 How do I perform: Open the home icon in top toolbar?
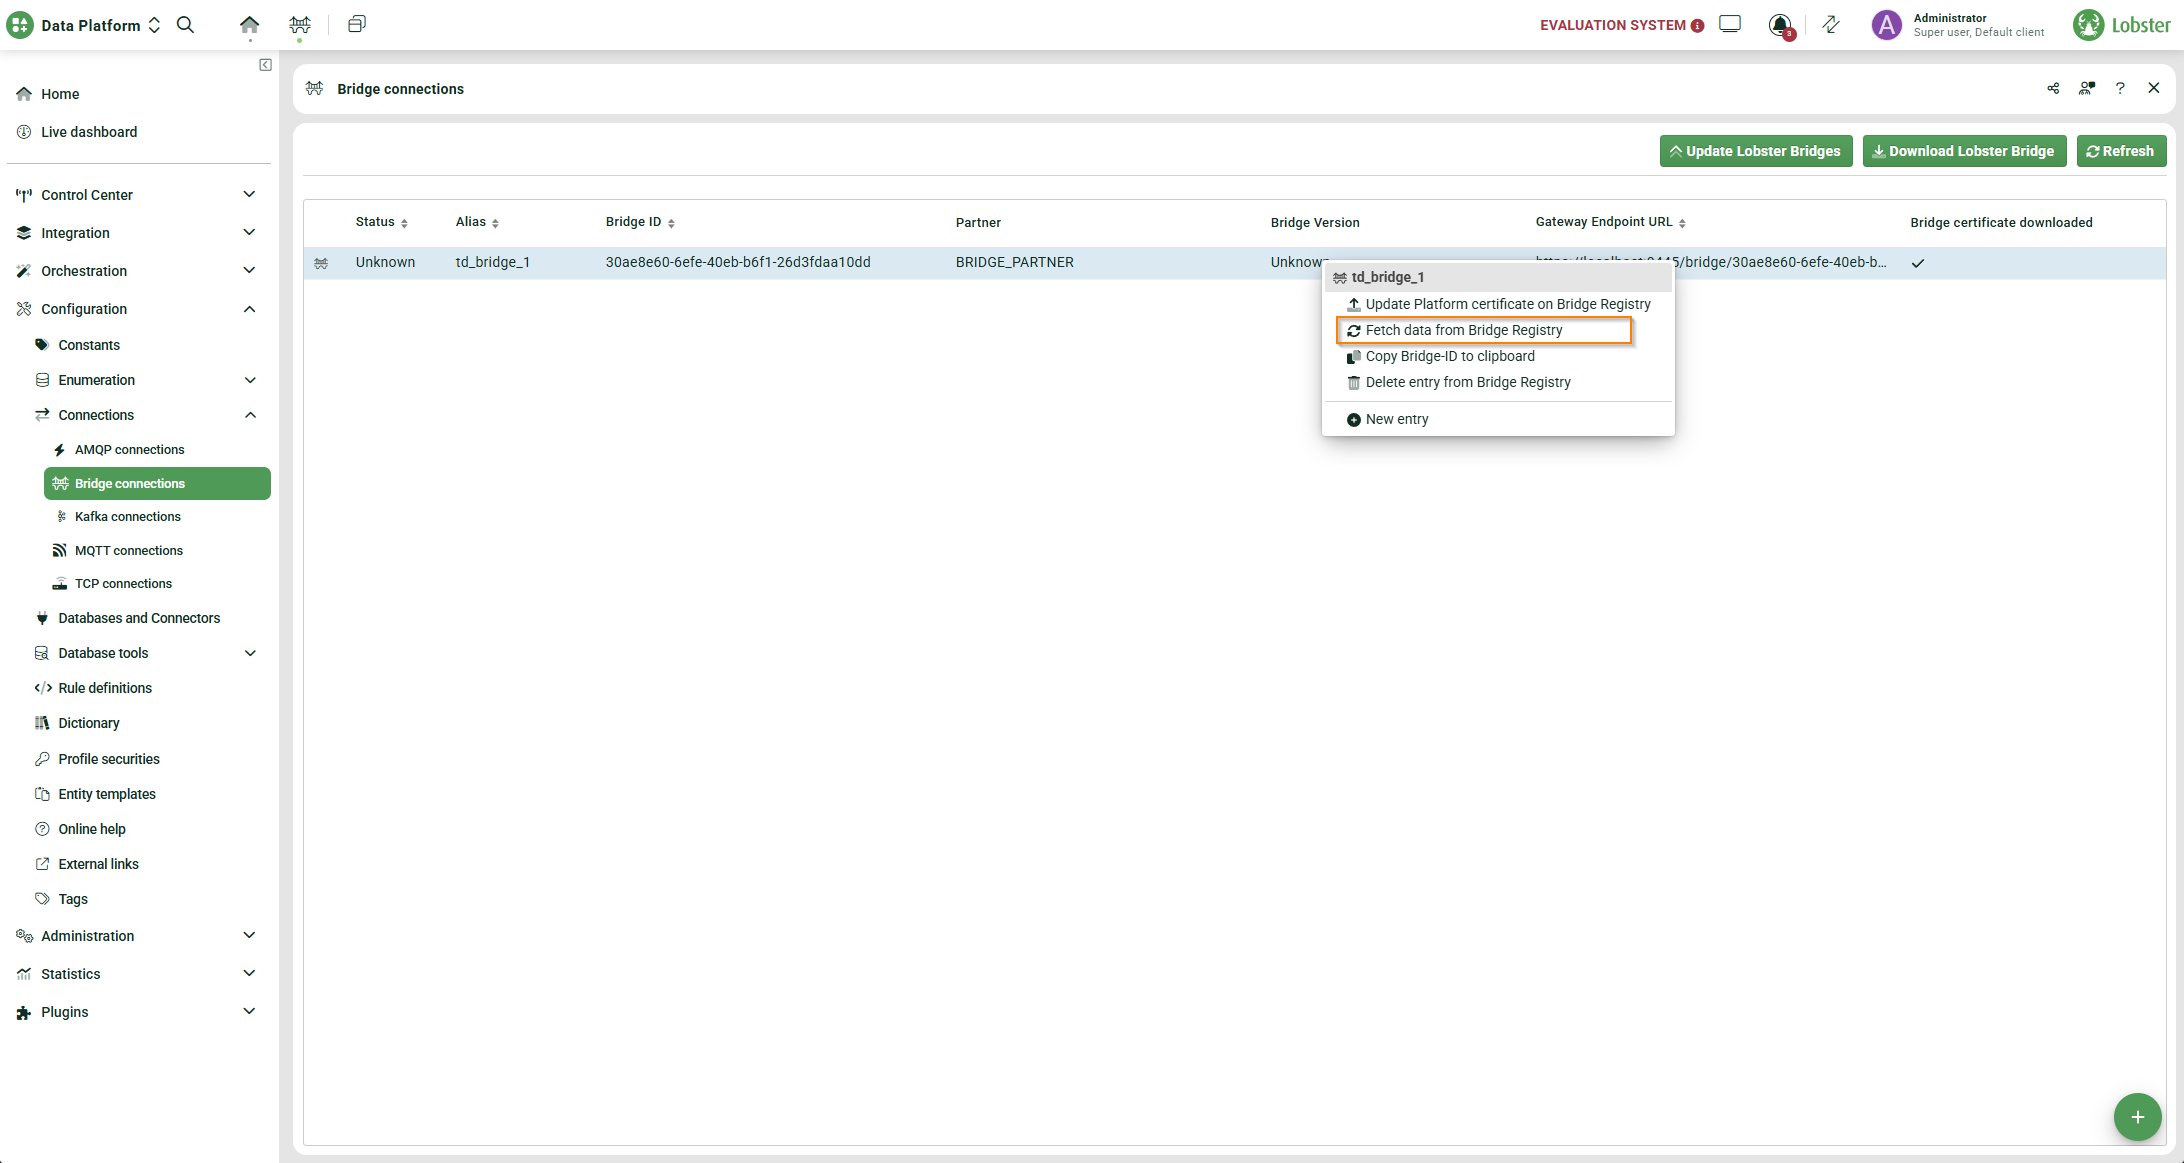tap(249, 25)
